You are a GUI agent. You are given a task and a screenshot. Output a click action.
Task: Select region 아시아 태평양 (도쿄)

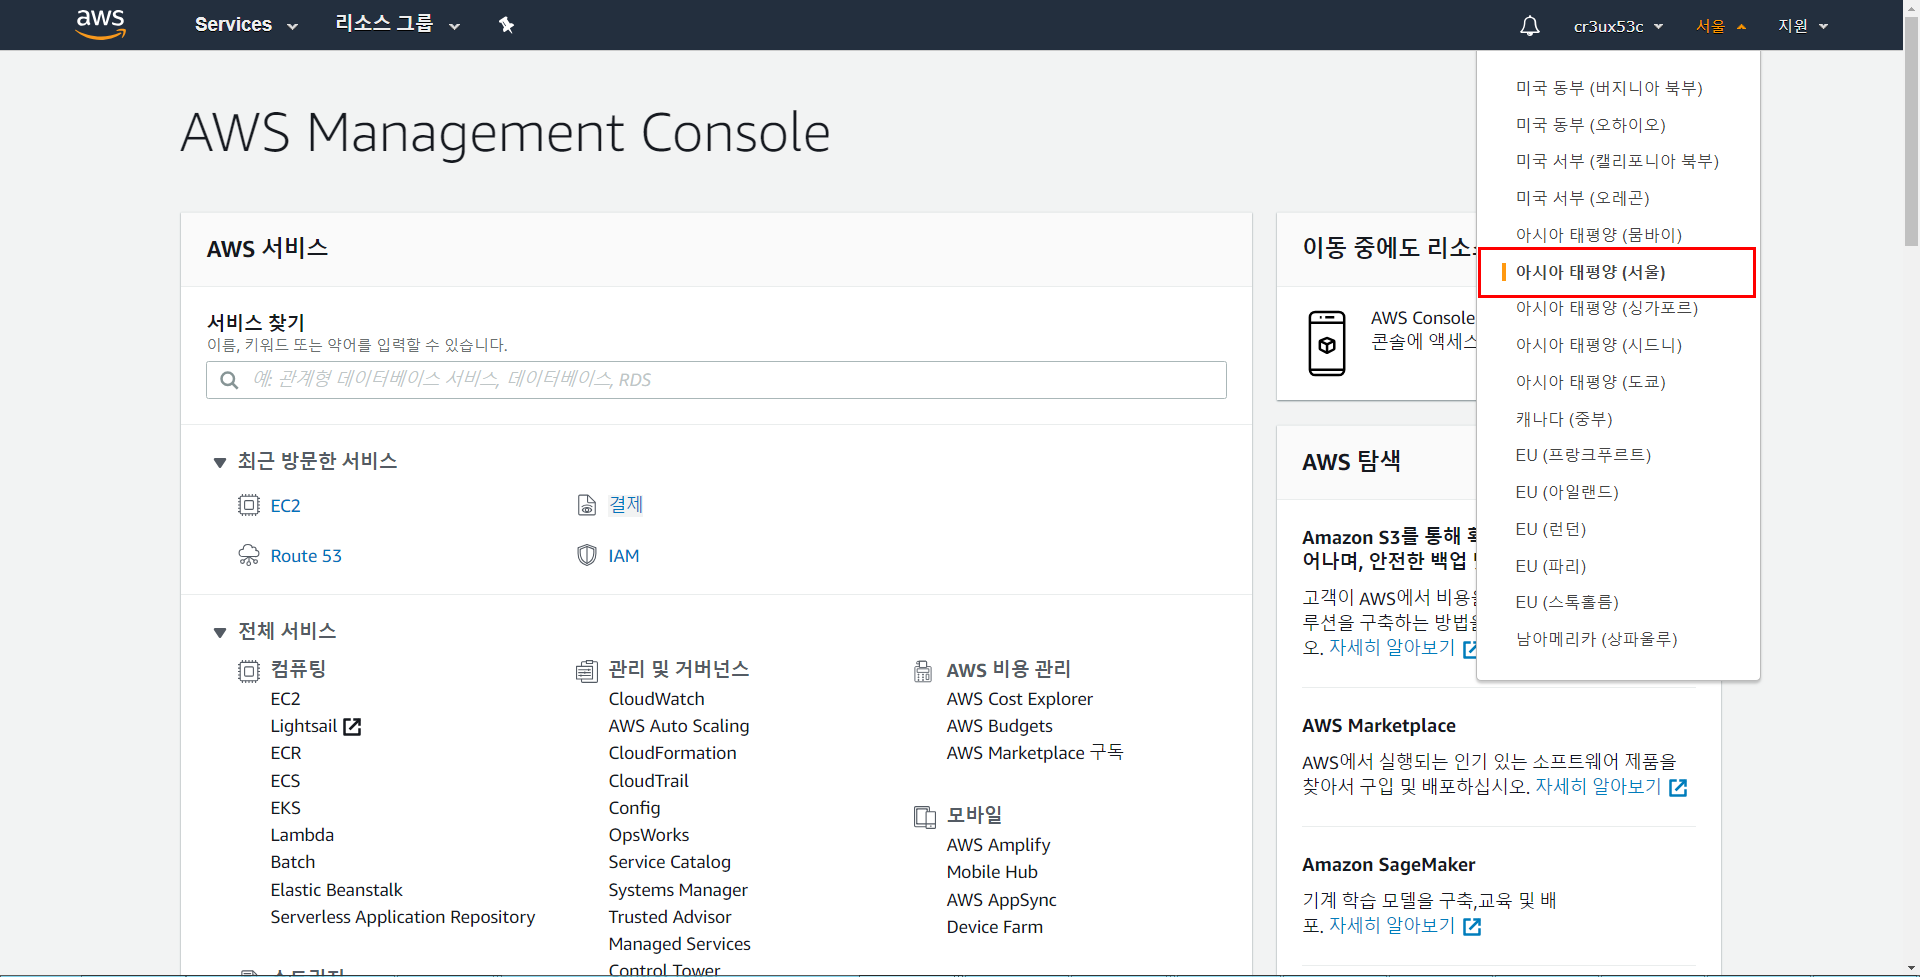[1590, 382]
